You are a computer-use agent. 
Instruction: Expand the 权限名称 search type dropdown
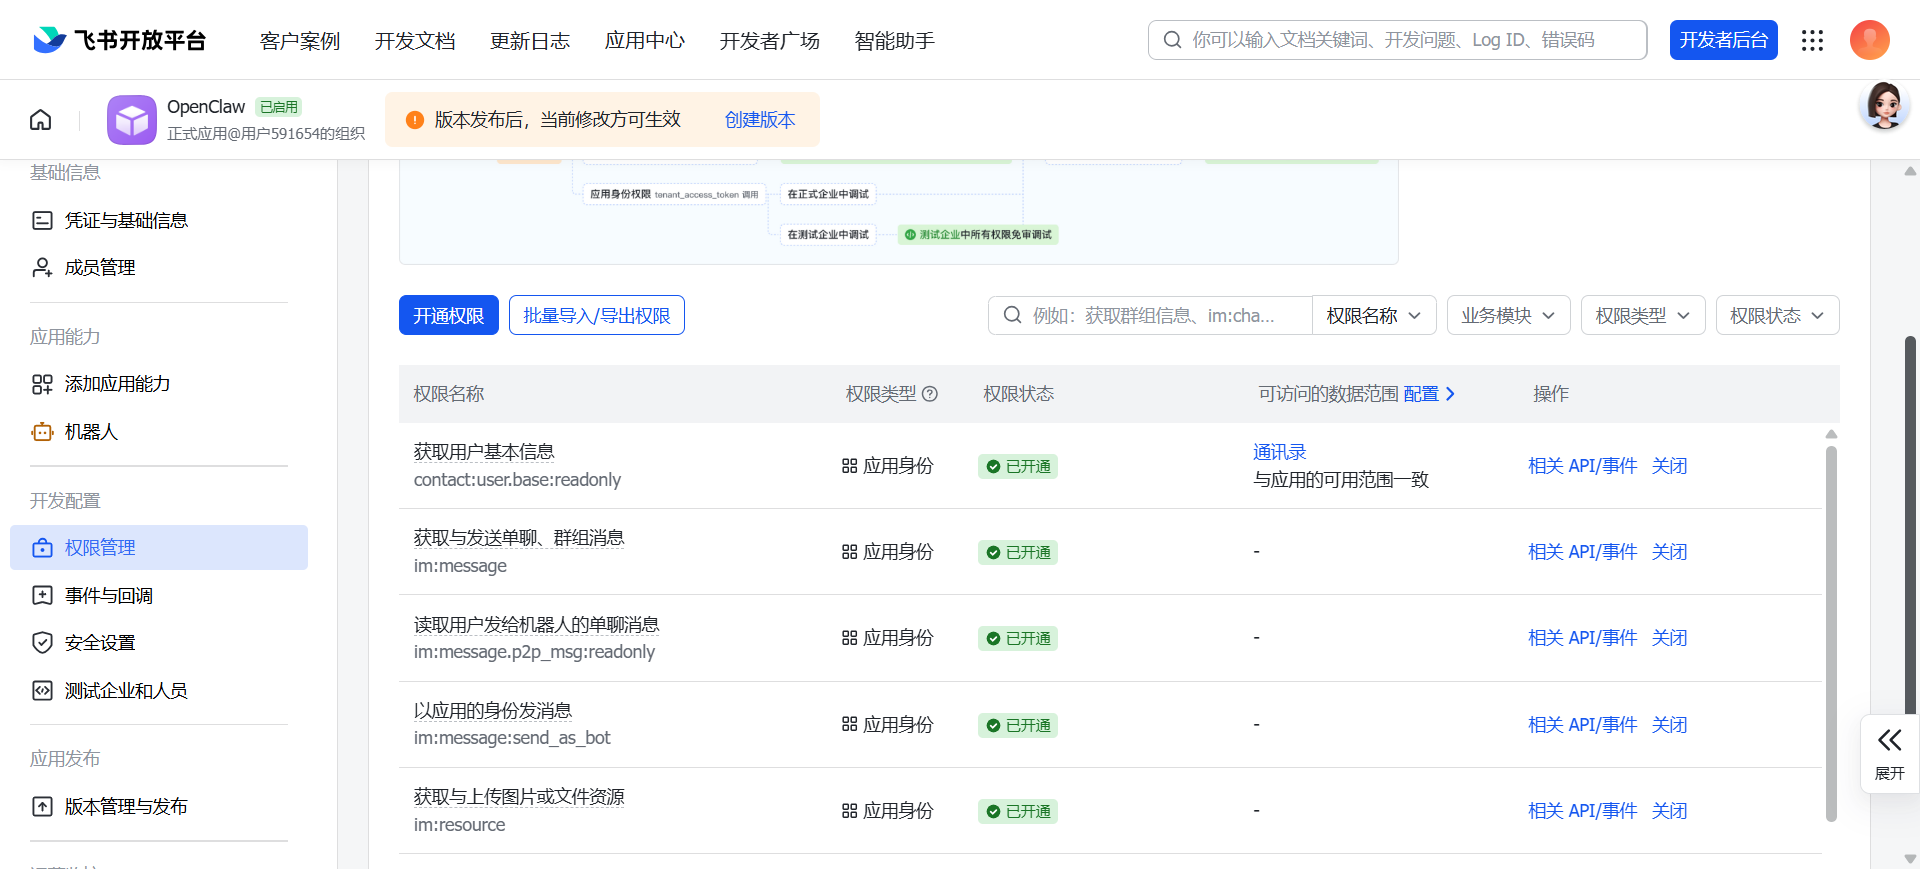[x=1373, y=316]
